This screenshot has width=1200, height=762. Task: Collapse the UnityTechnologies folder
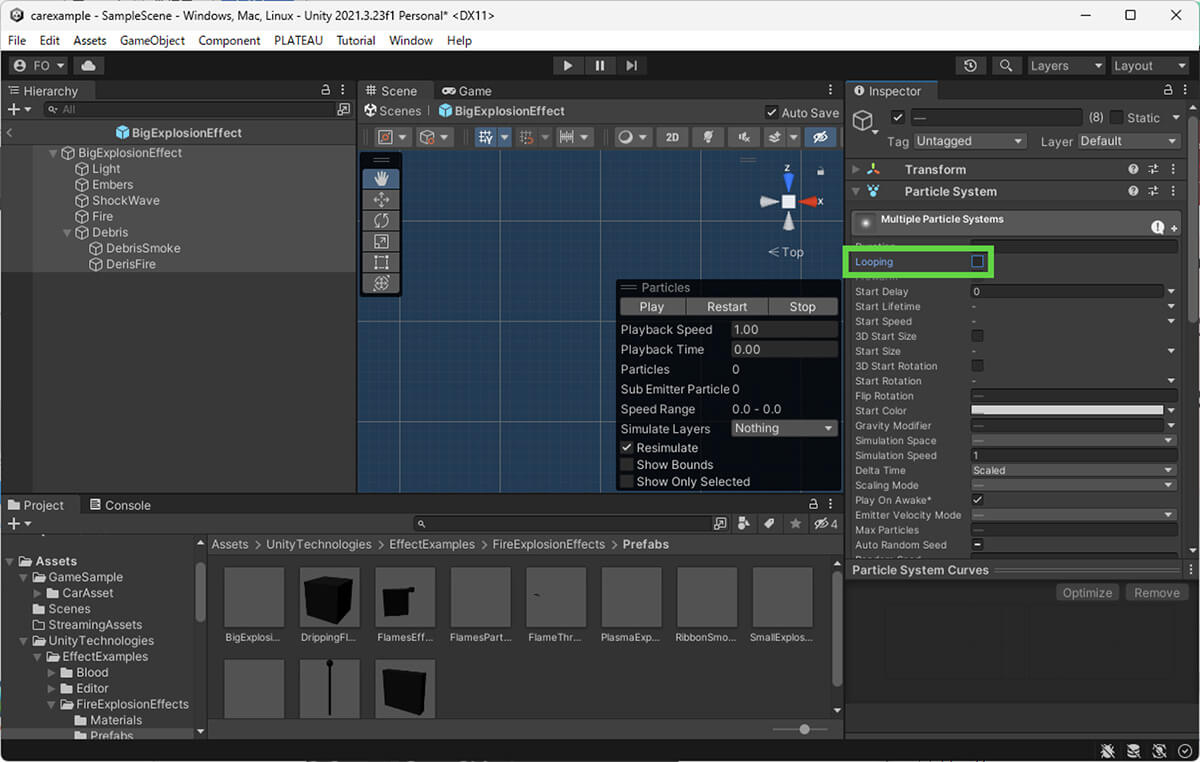pos(24,641)
